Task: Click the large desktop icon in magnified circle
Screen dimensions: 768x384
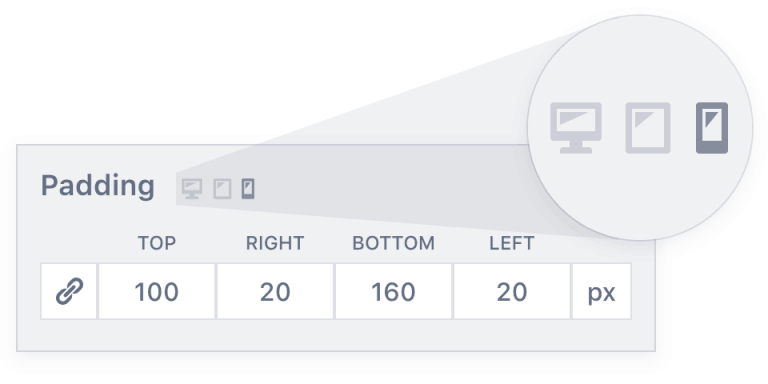Action: pos(576,128)
